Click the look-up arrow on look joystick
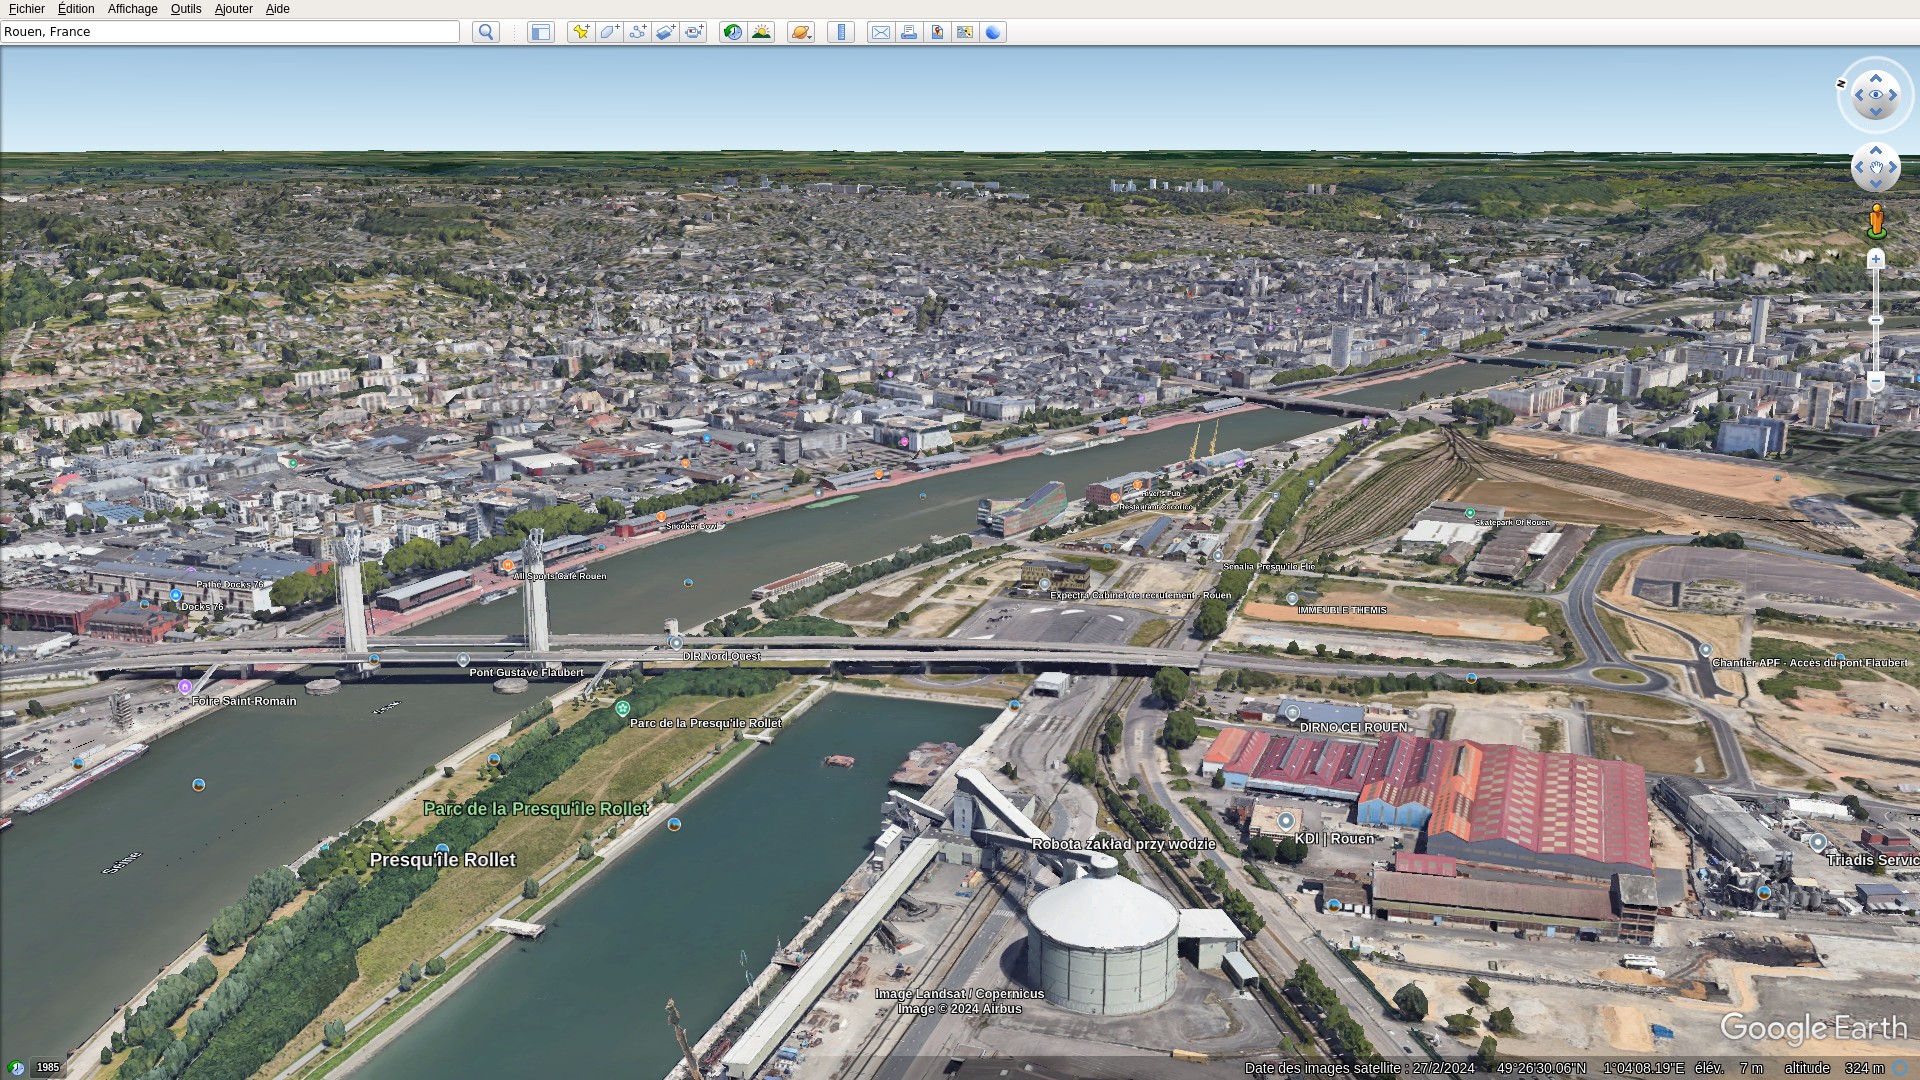The height and width of the screenshot is (1080, 1920). point(1876,78)
